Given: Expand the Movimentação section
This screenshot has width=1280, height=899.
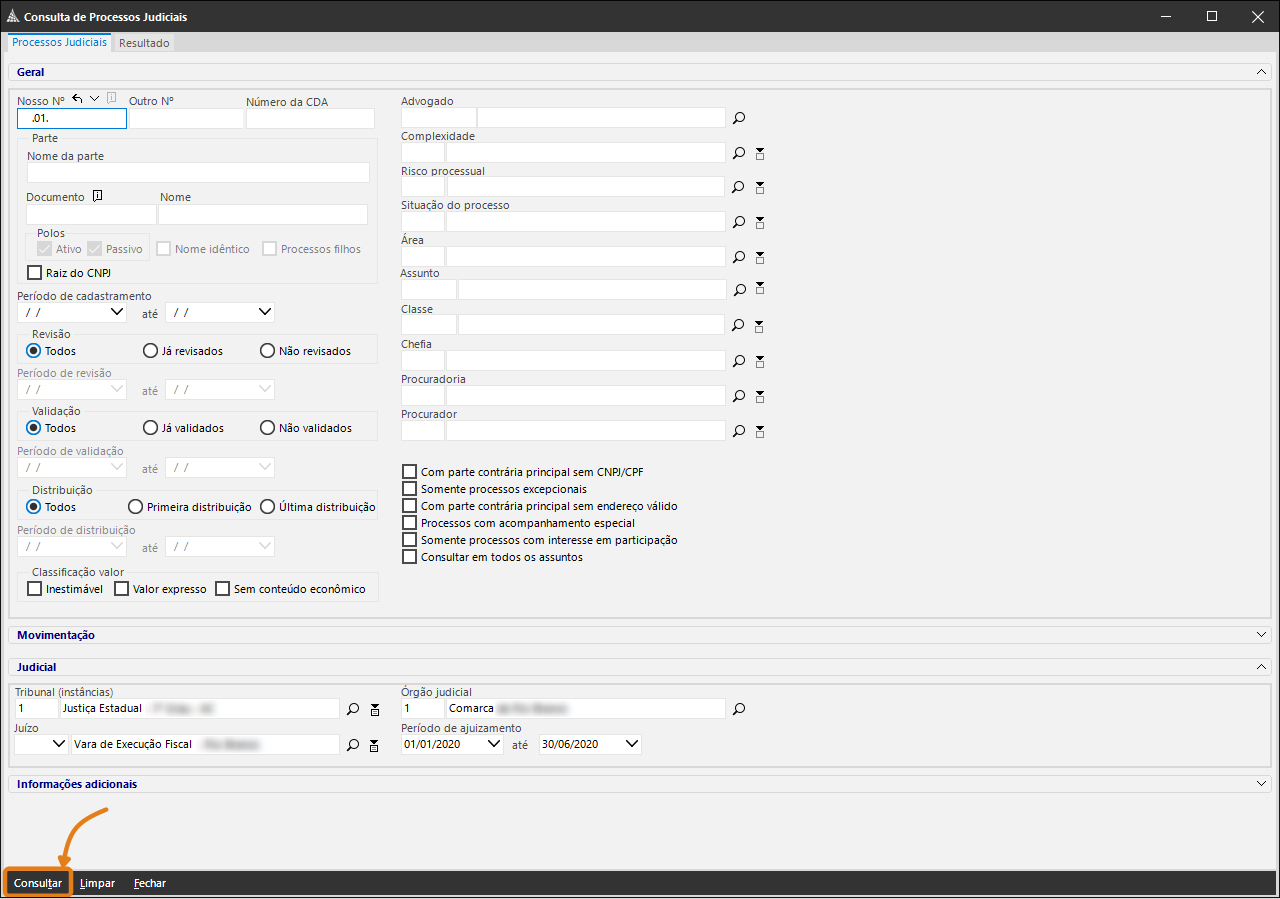Looking at the screenshot, I should pyautogui.click(x=1261, y=635).
